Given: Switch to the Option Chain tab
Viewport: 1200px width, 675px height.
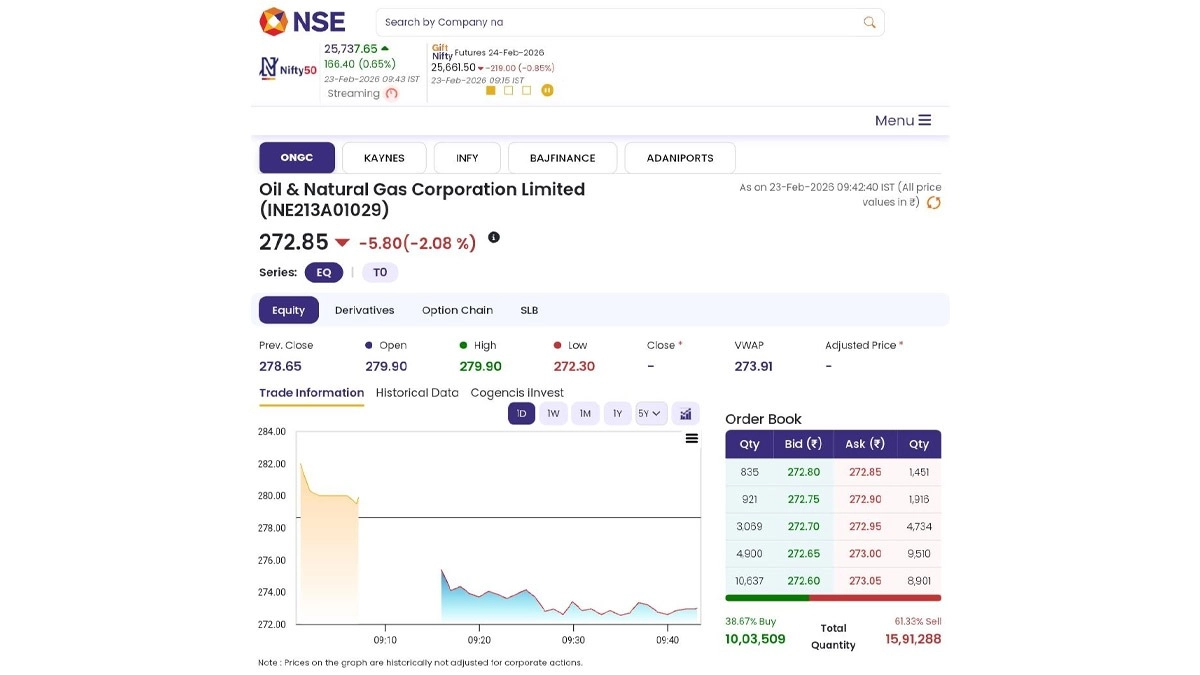Looking at the screenshot, I should tap(457, 310).
